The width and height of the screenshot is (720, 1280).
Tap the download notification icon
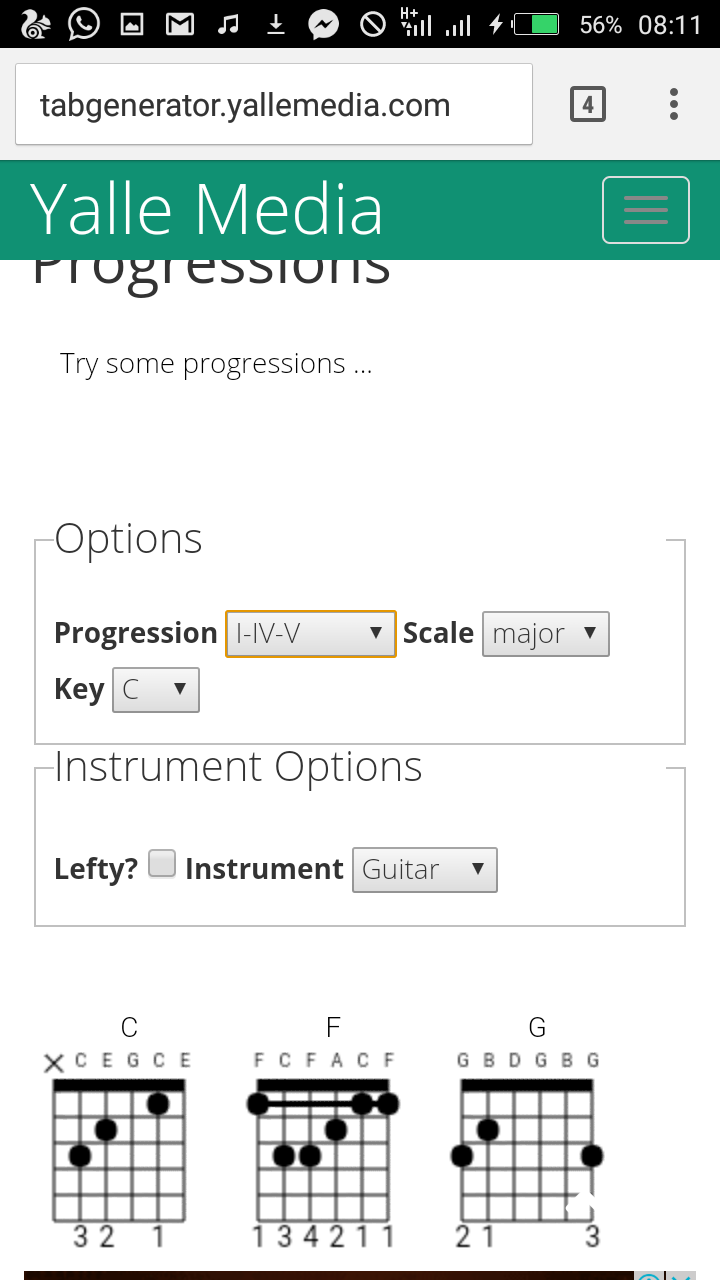pos(276,24)
